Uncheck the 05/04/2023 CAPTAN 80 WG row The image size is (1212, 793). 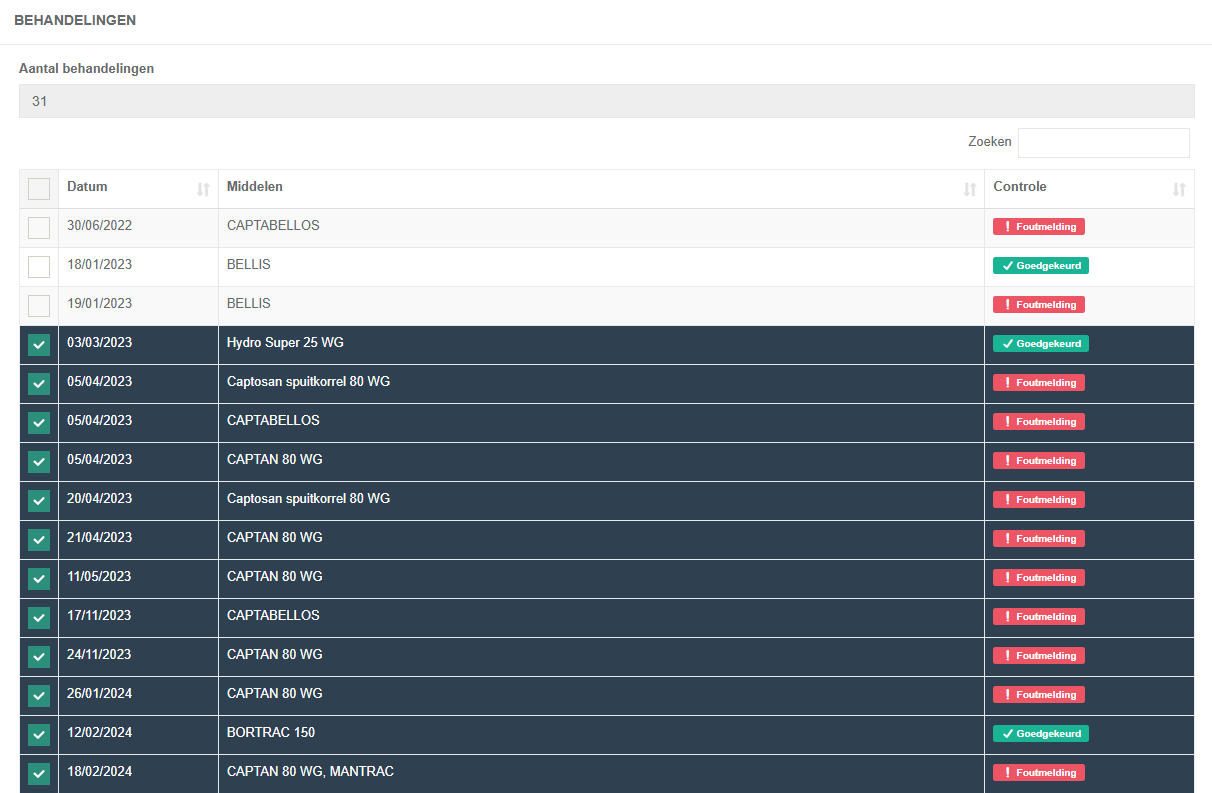(39, 462)
